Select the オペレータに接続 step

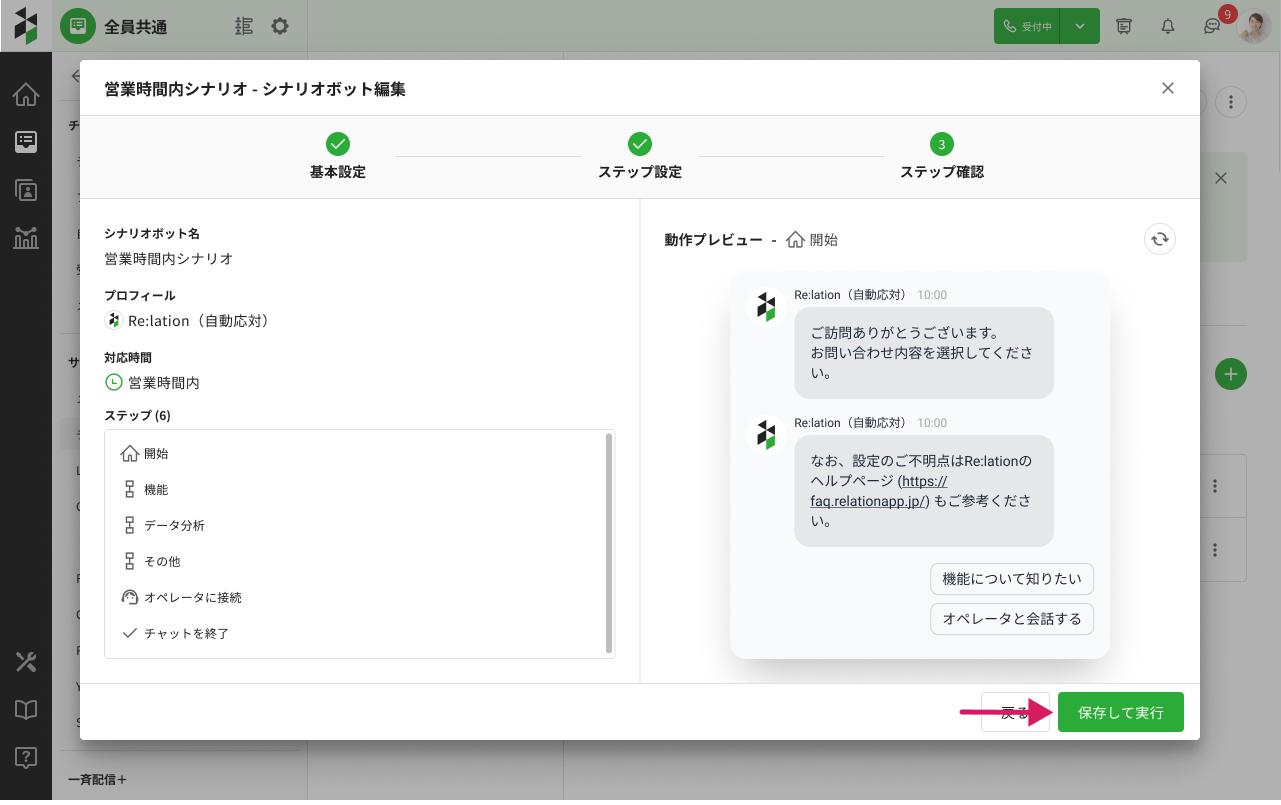point(192,598)
